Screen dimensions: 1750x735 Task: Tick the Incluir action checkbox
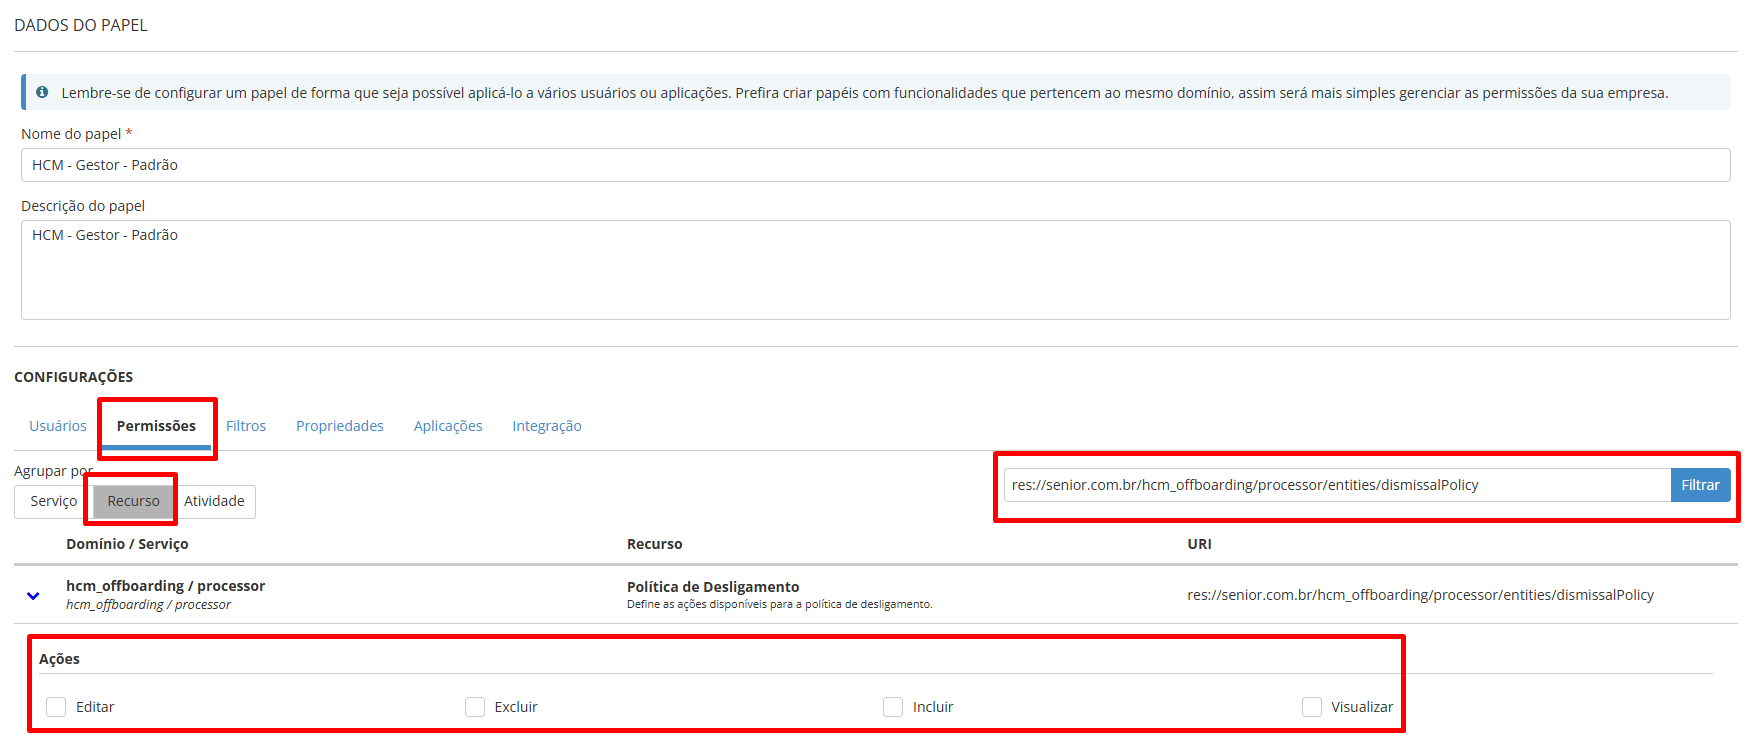coord(893,707)
